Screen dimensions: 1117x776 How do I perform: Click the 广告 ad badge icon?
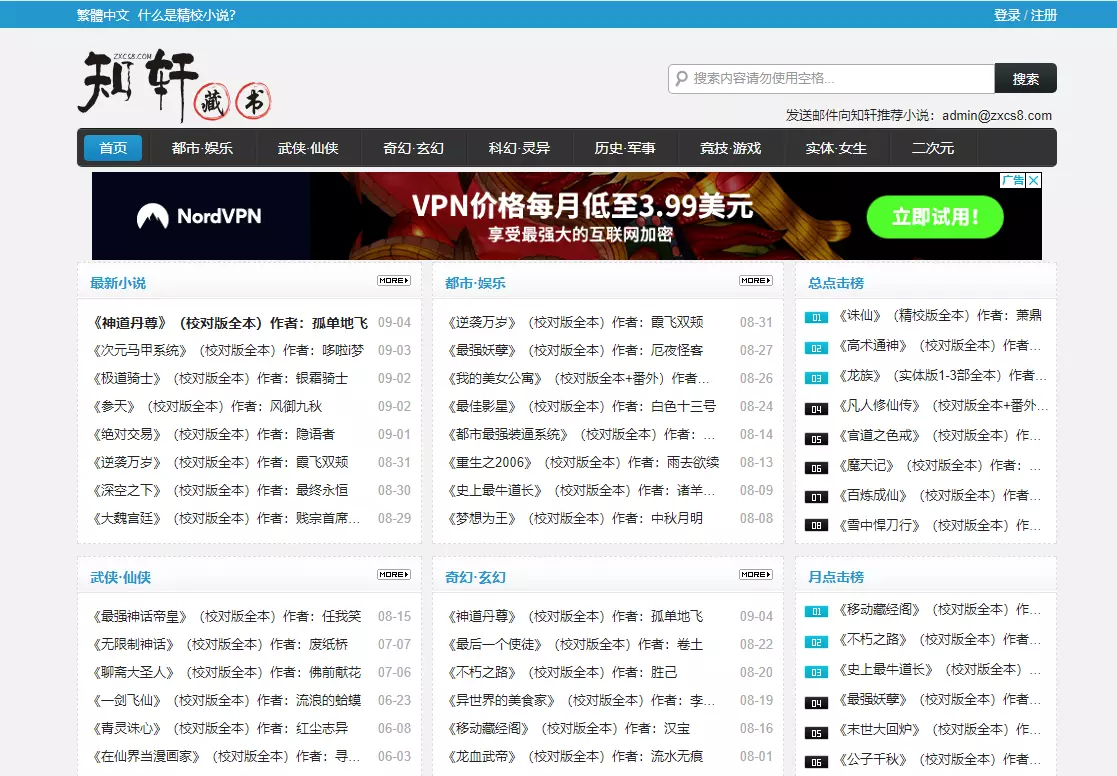pyautogui.click(x=1012, y=180)
